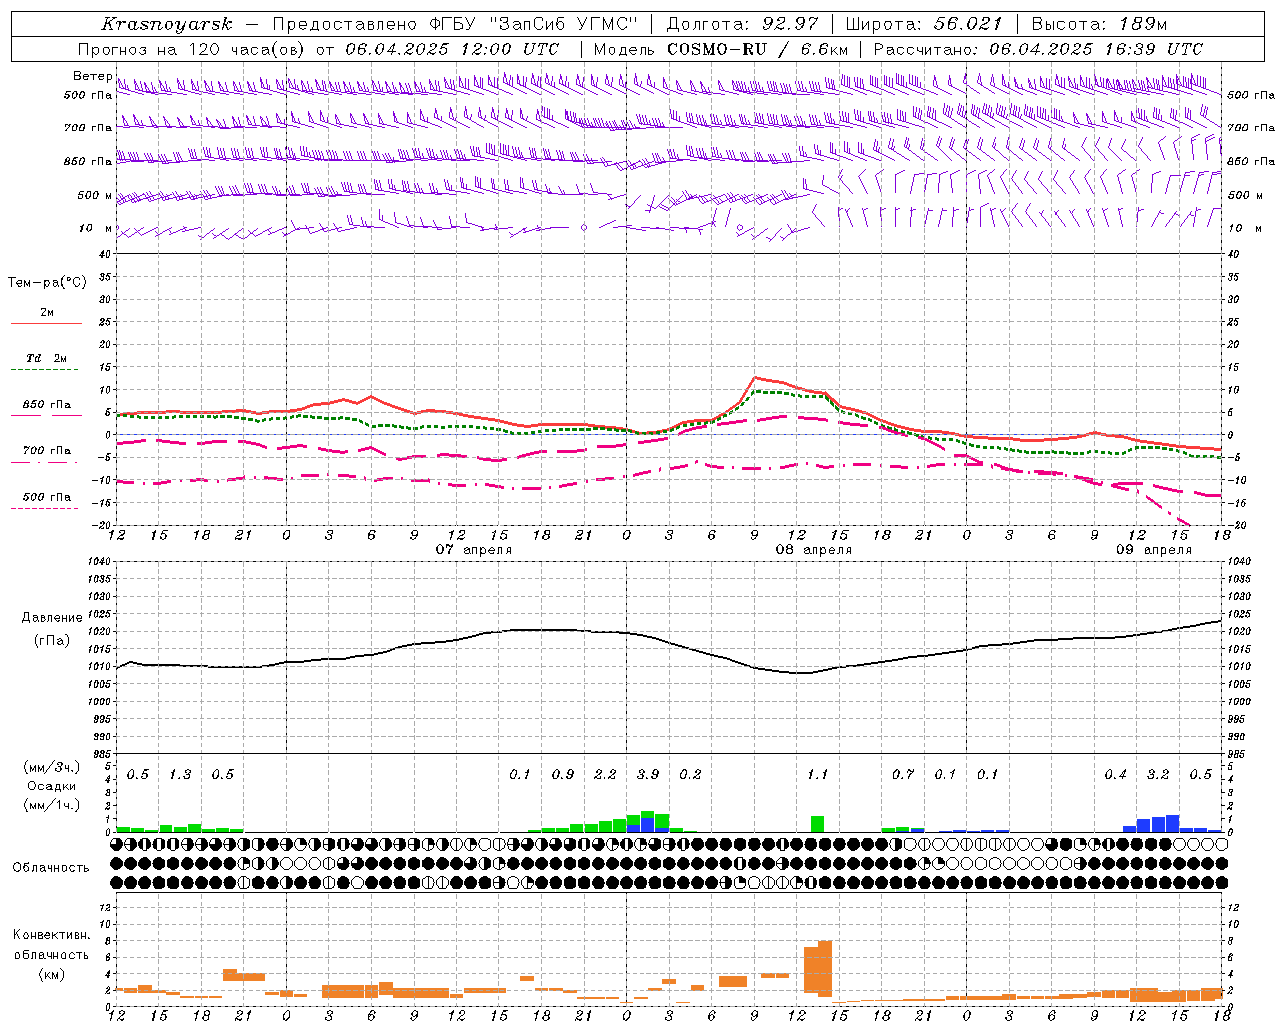
Task: Click the 'Тем-ра(°C)' temperature panel label
Action: coord(47,283)
